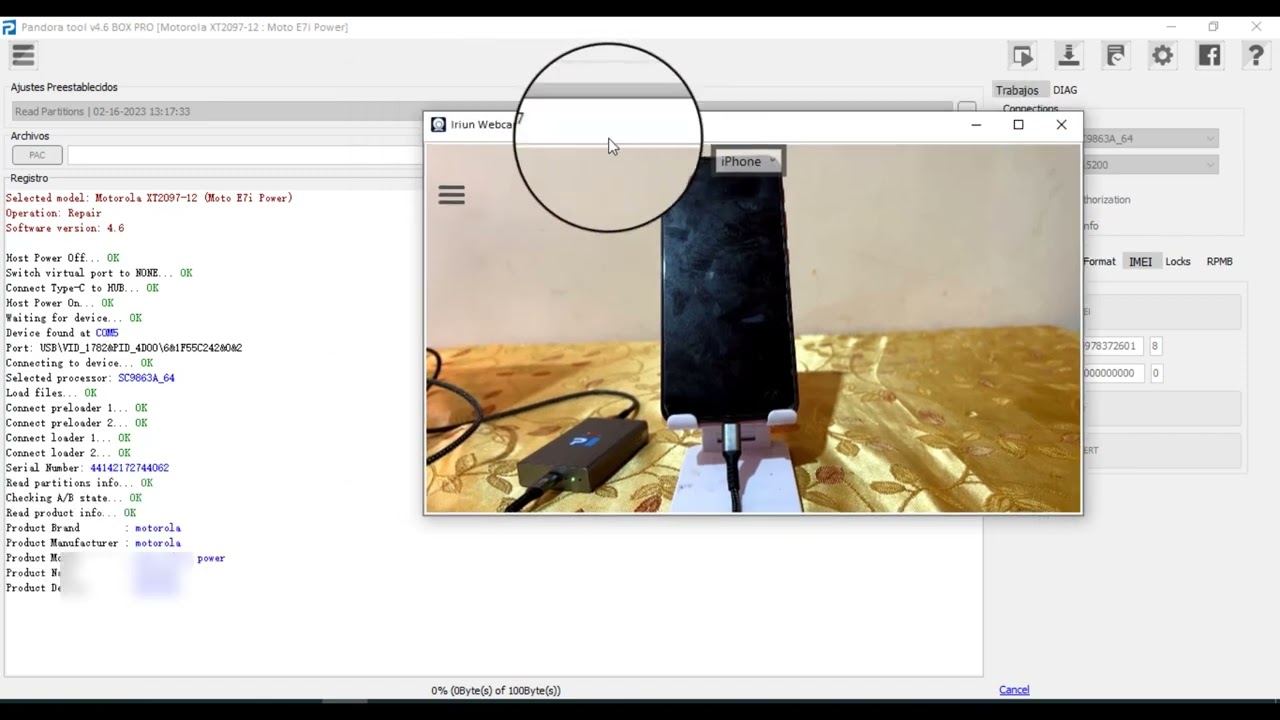Viewport: 1280px width, 720px height.
Task: Open help with question mark icon
Action: point(1256,56)
